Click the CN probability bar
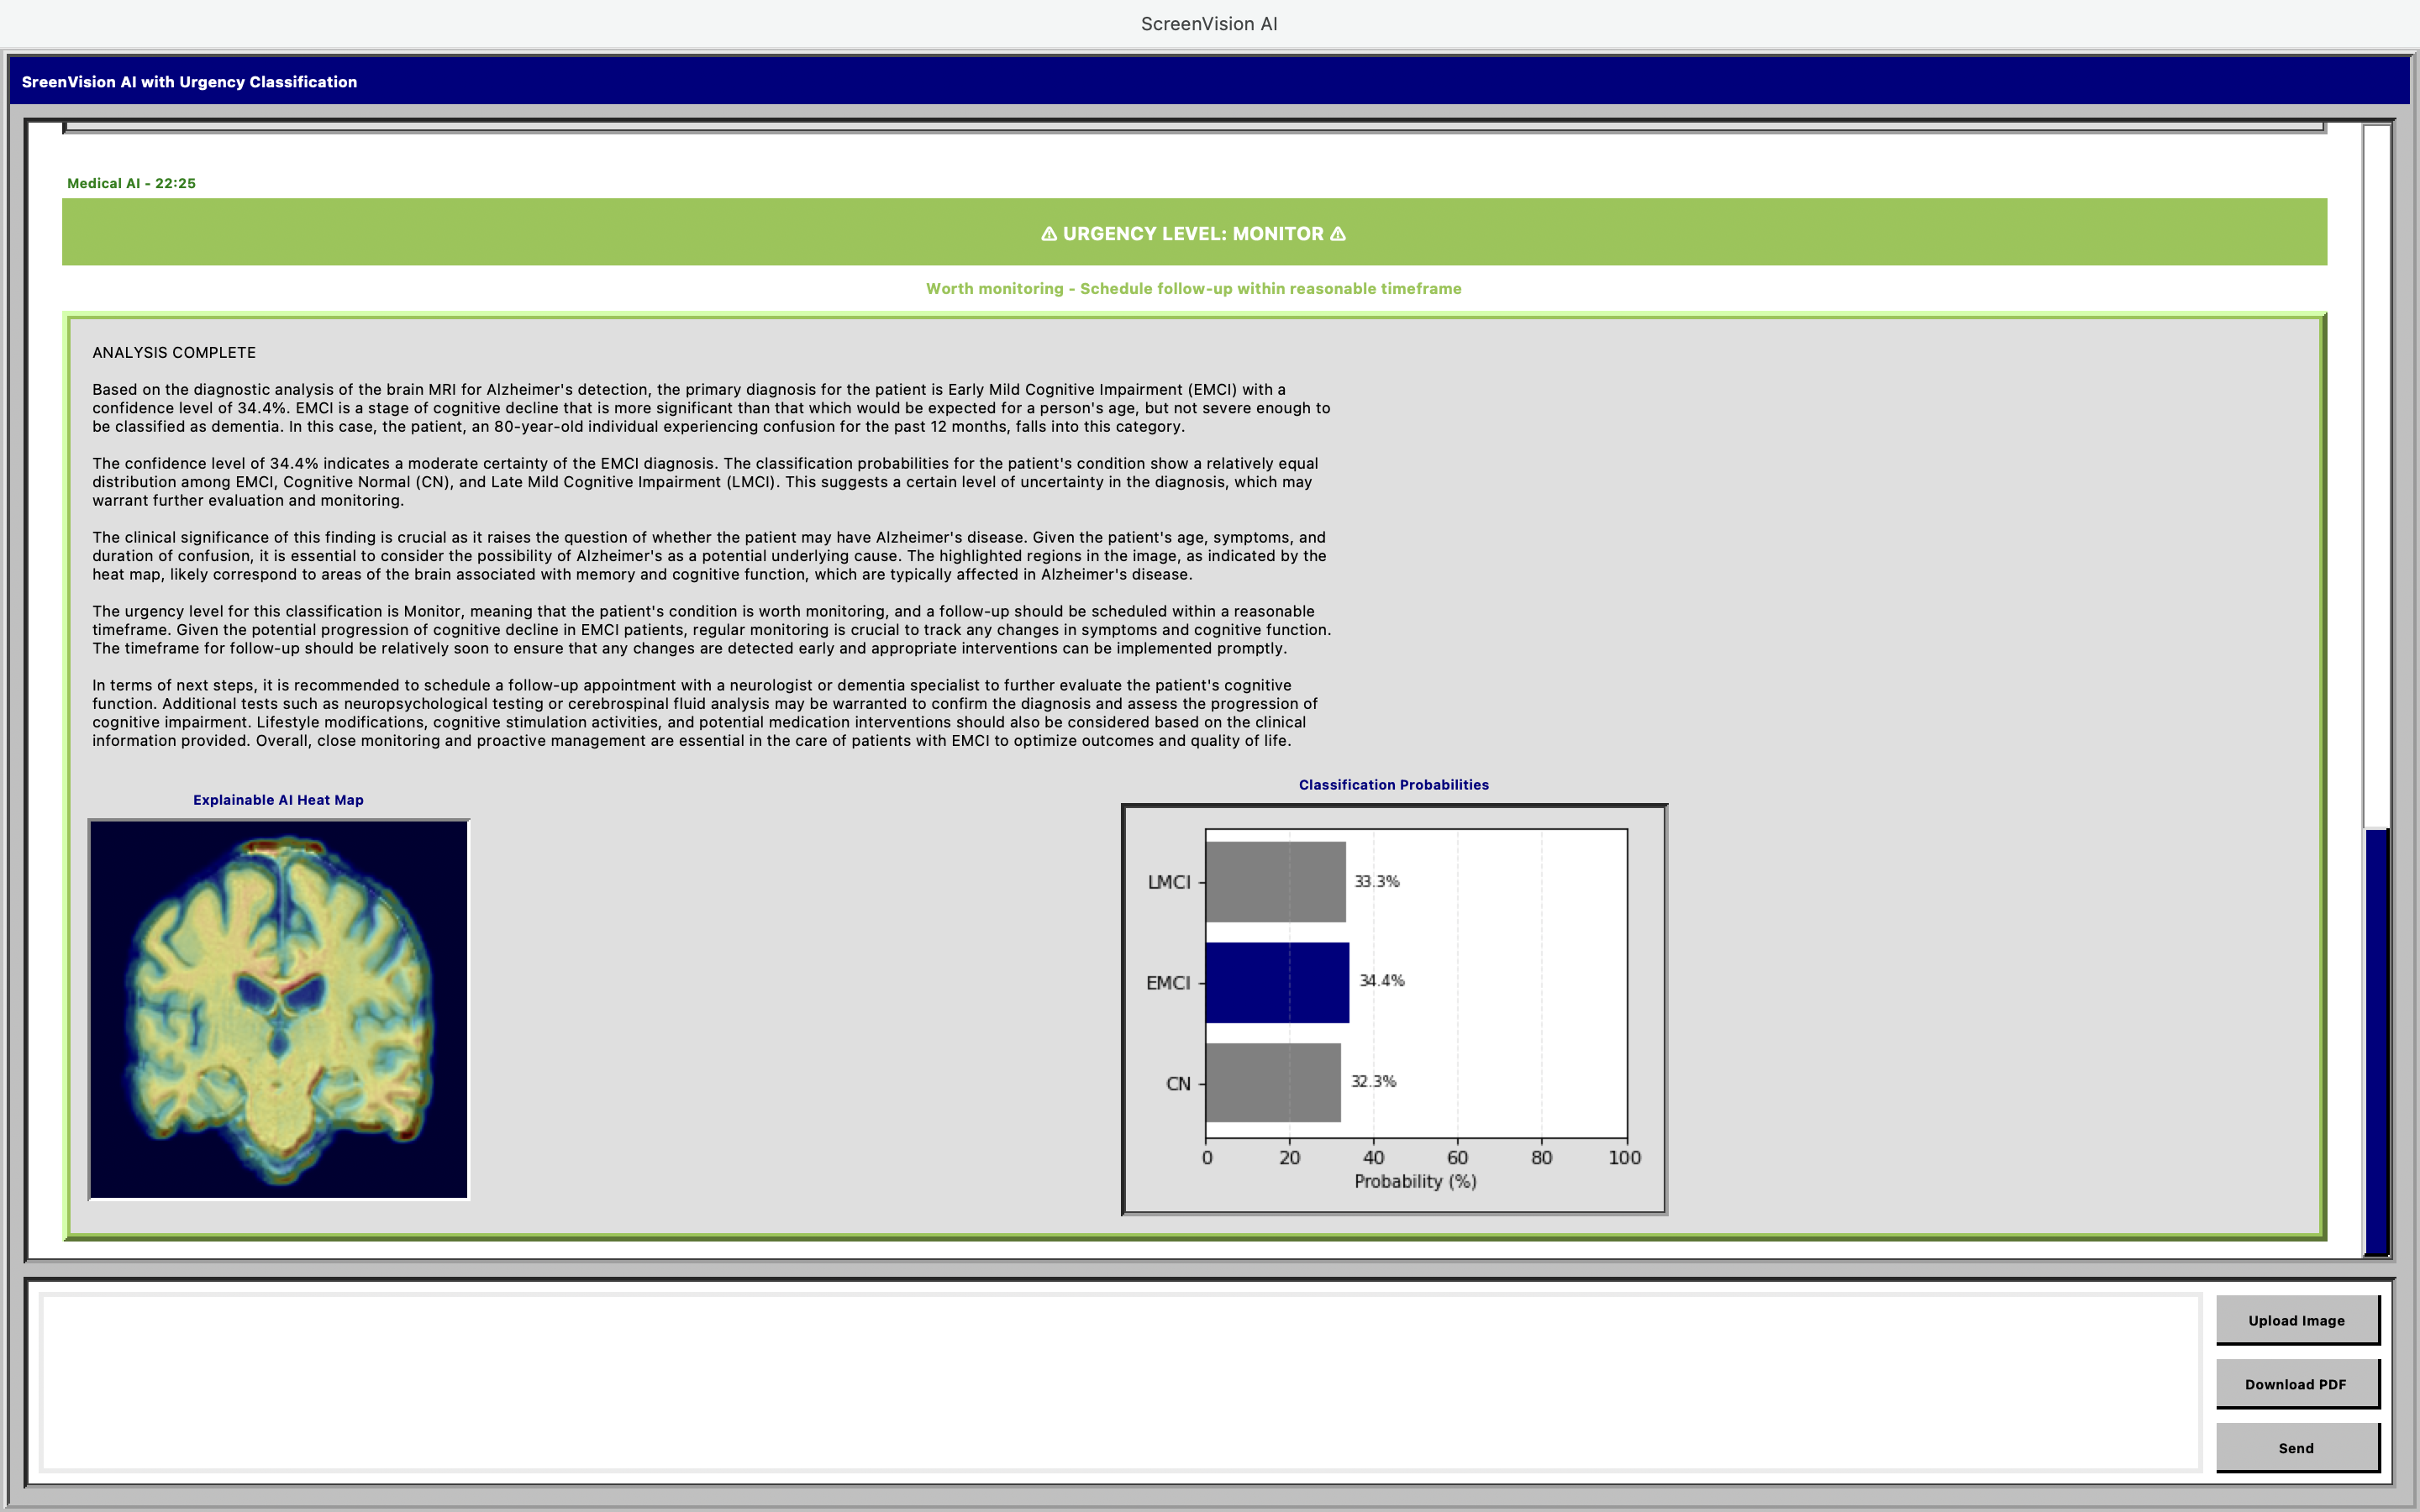The width and height of the screenshot is (2420, 1512). point(1274,1082)
